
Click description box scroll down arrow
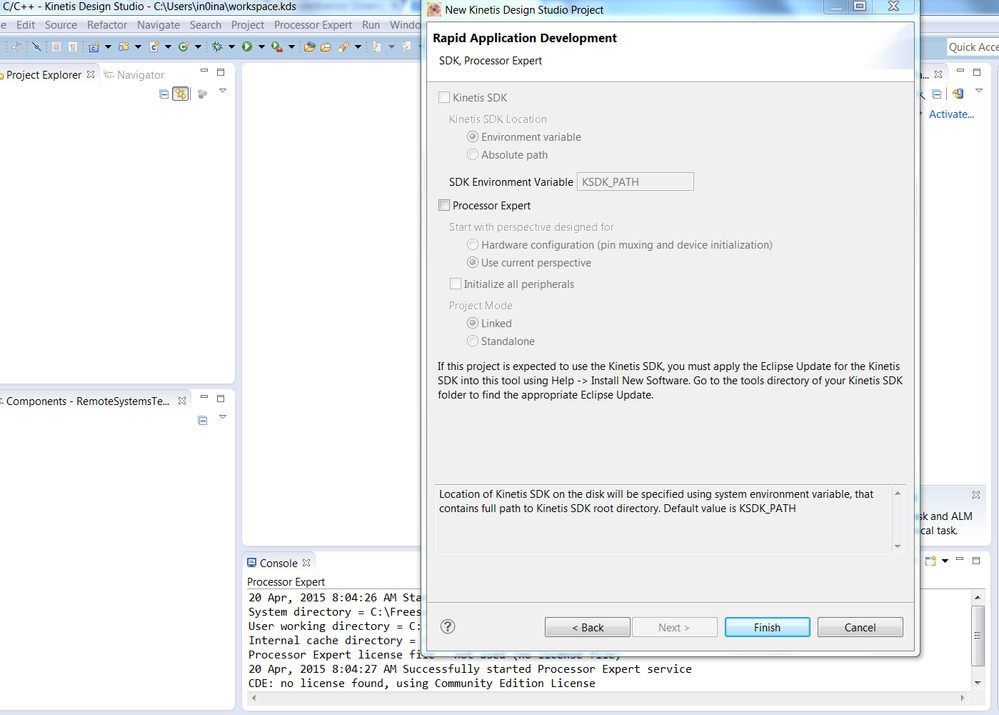[x=898, y=546]
